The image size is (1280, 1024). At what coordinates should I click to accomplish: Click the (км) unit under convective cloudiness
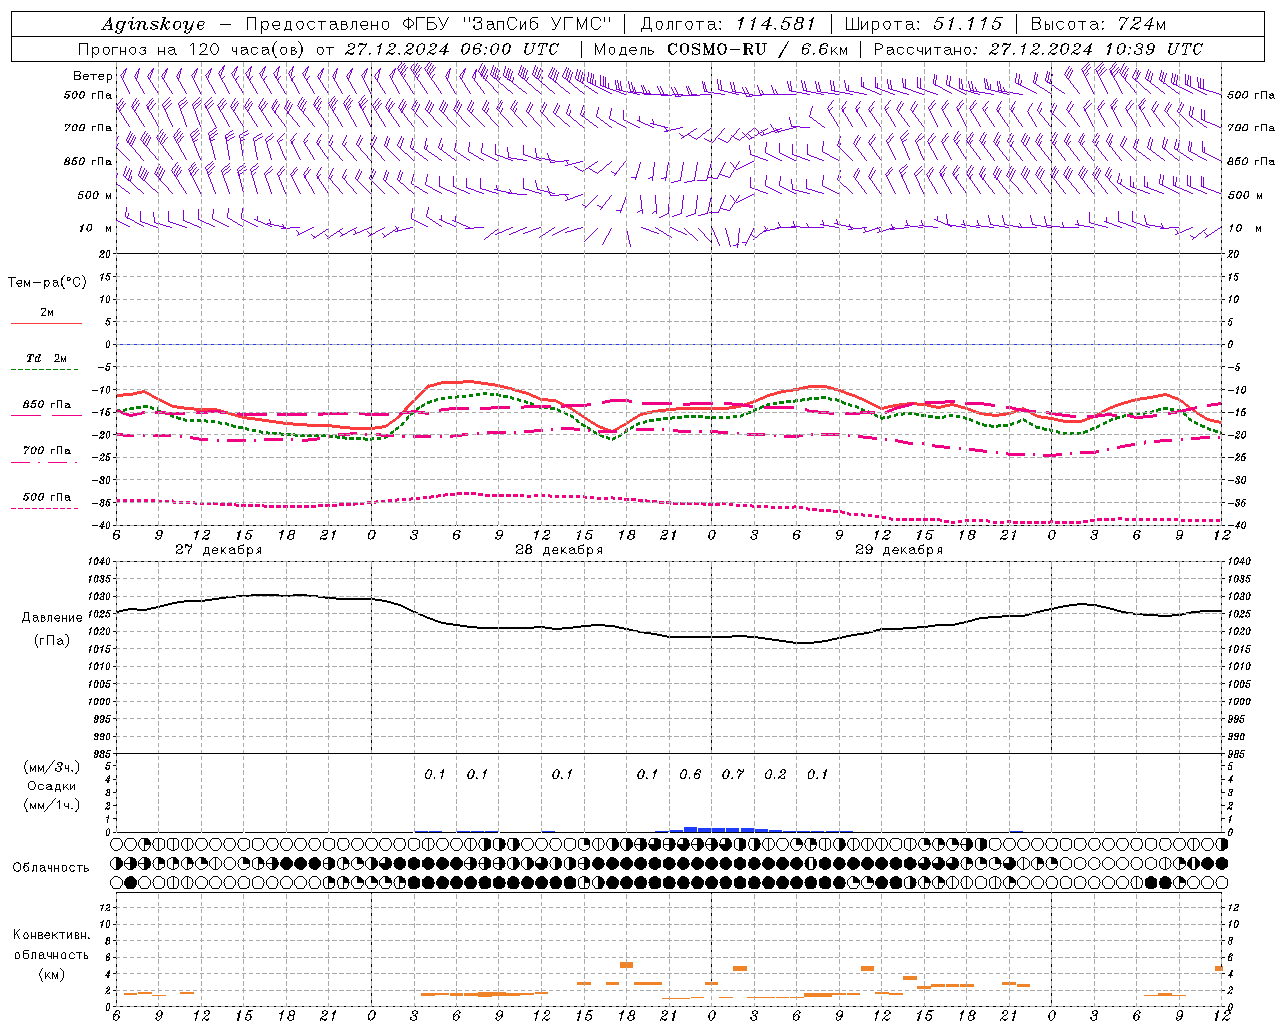pos(51,974)
